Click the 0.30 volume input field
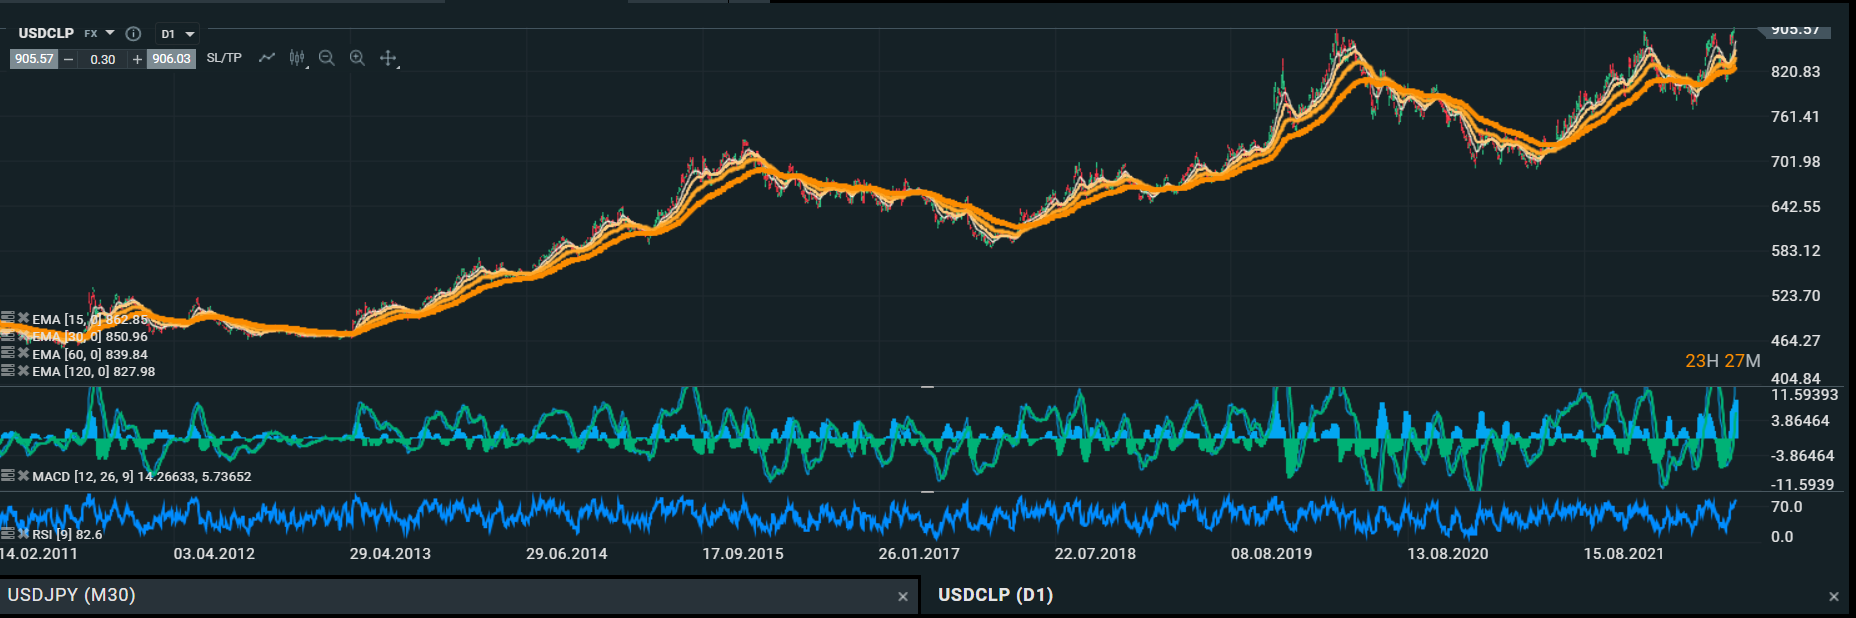The width and height of the screenshot is (1856, 618). coord(103,59)
